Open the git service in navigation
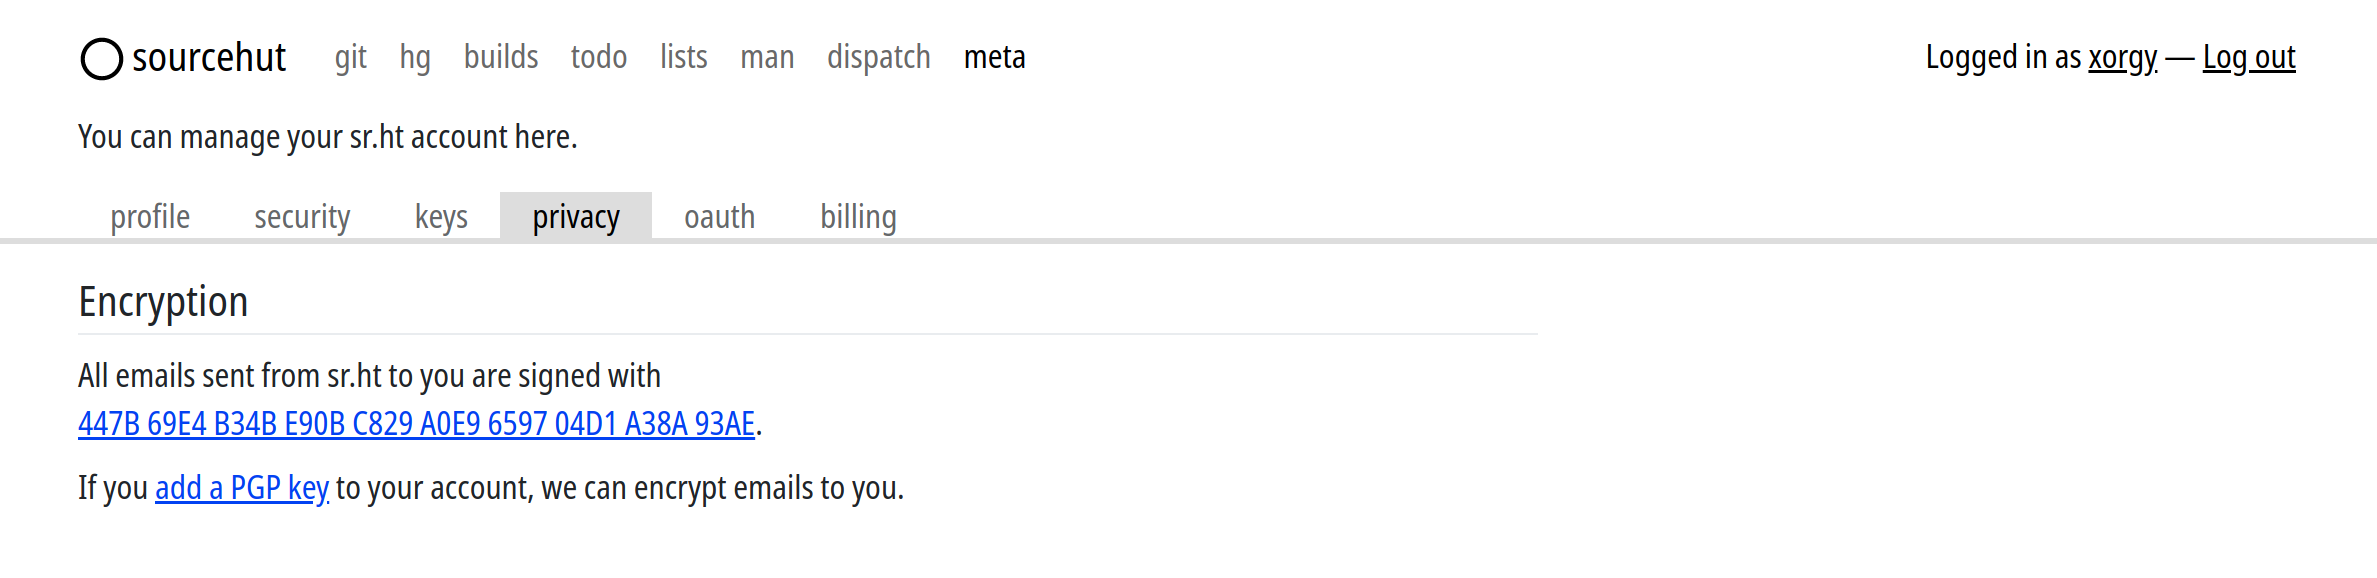Screen dimensions: 2377x578 tap(351, 58)
